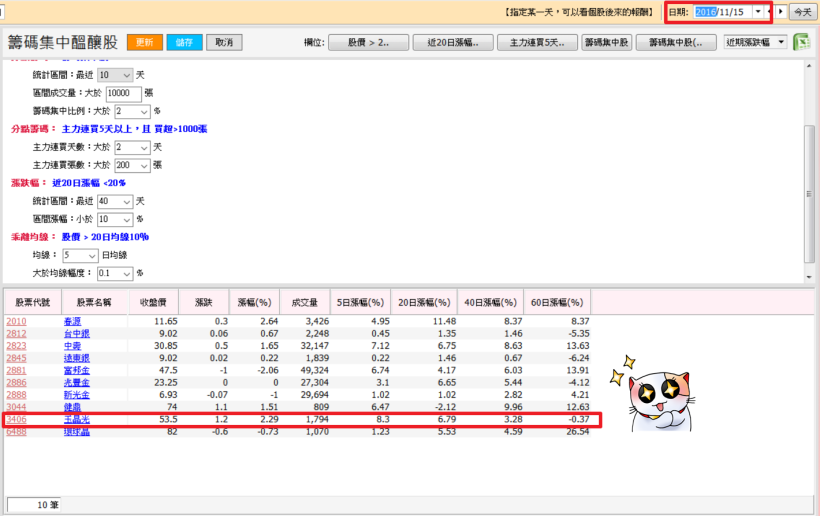Open stock name link 環球晶

pos(77,432)
